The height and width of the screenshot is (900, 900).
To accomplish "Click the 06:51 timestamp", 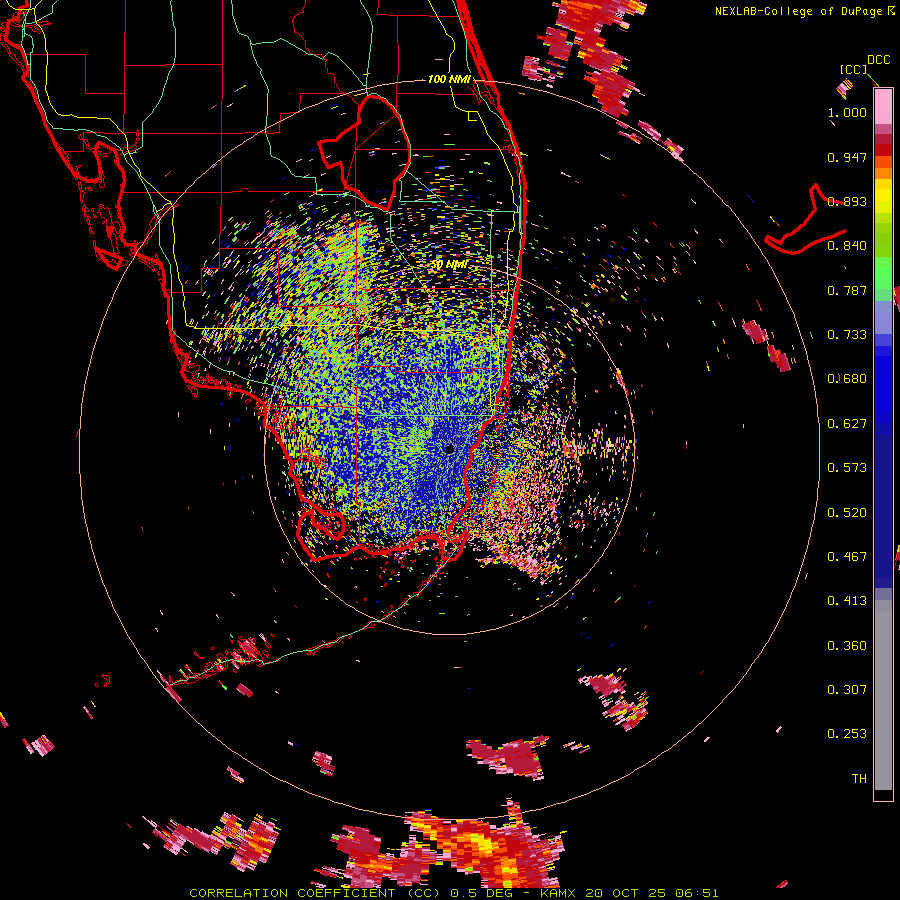I will click(695, 893).
